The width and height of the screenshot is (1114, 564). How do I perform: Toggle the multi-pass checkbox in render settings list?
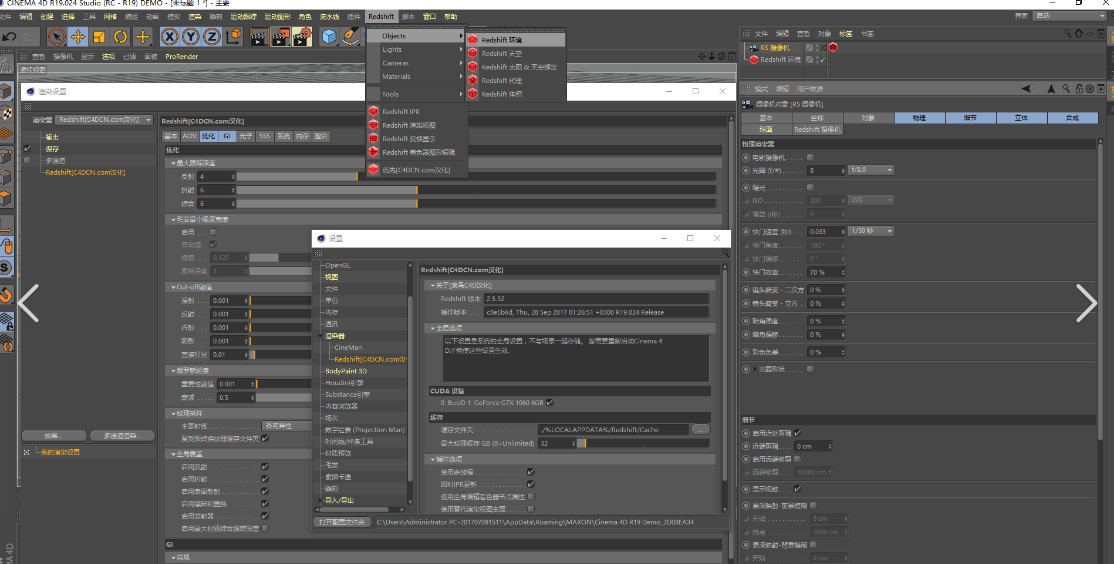(27, 161)
